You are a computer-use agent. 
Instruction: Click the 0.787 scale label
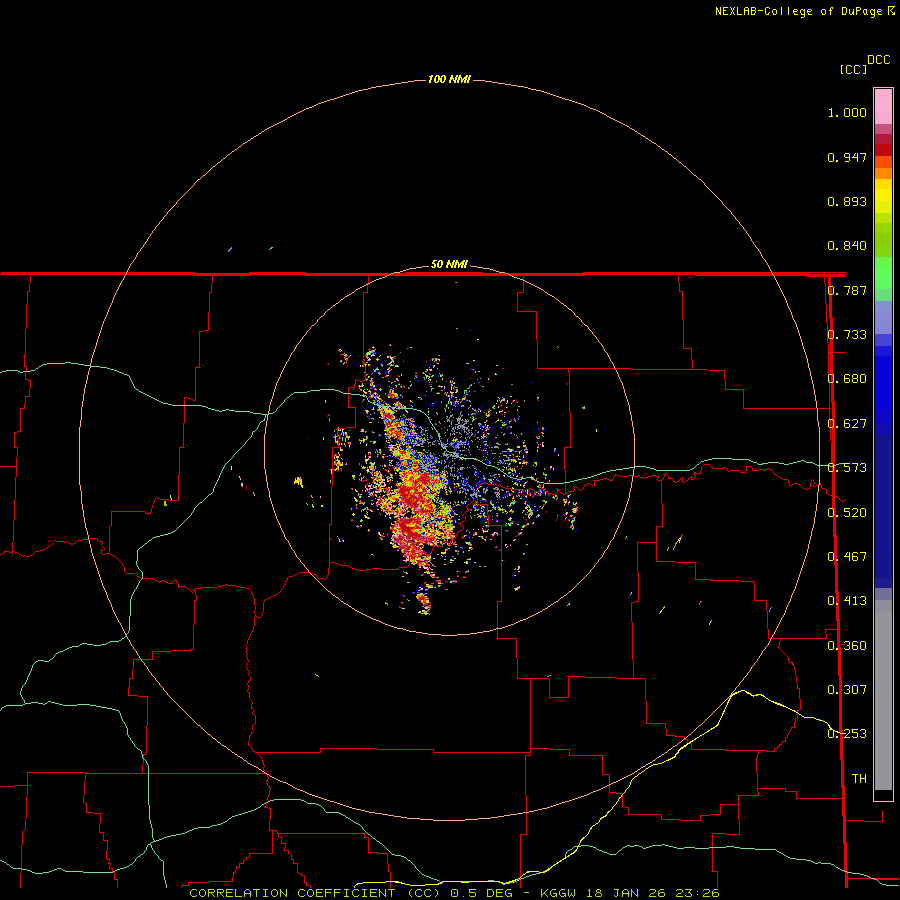tap(847, 290)
